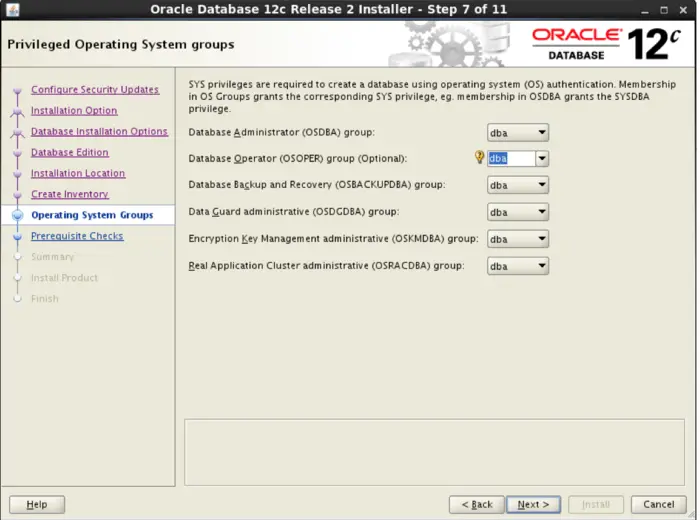This screenshot has height=520, width=700.
Task: Click the Summary step label
Action: (x=52, y=257)
